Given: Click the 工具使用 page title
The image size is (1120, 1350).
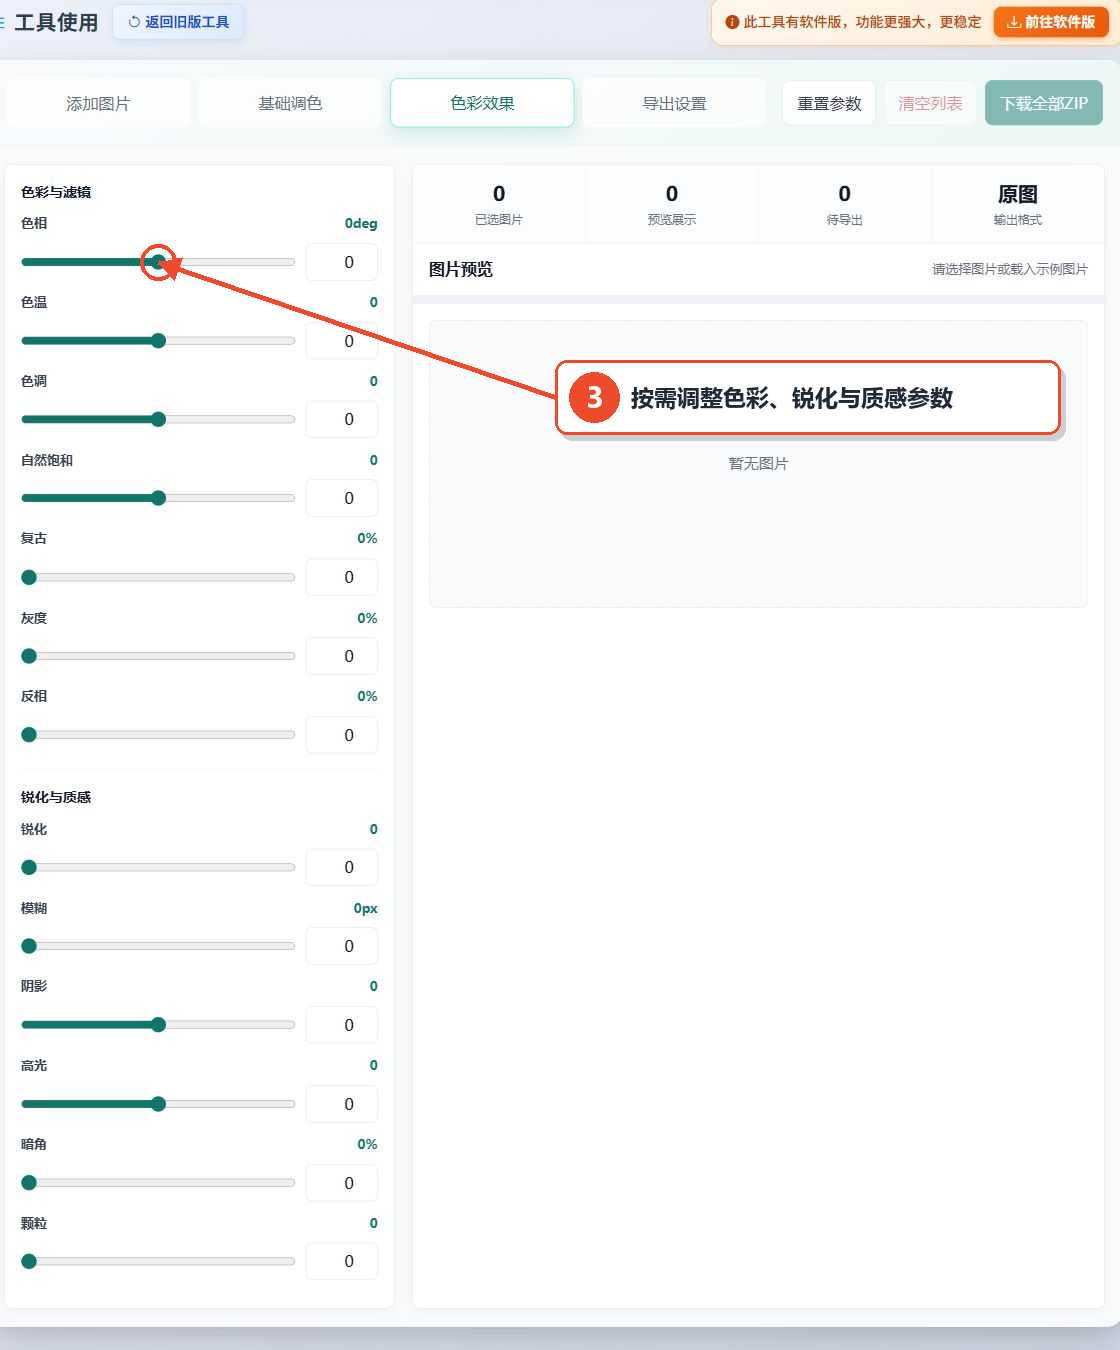Looking at the screenshot, I should tap(56, 22).
